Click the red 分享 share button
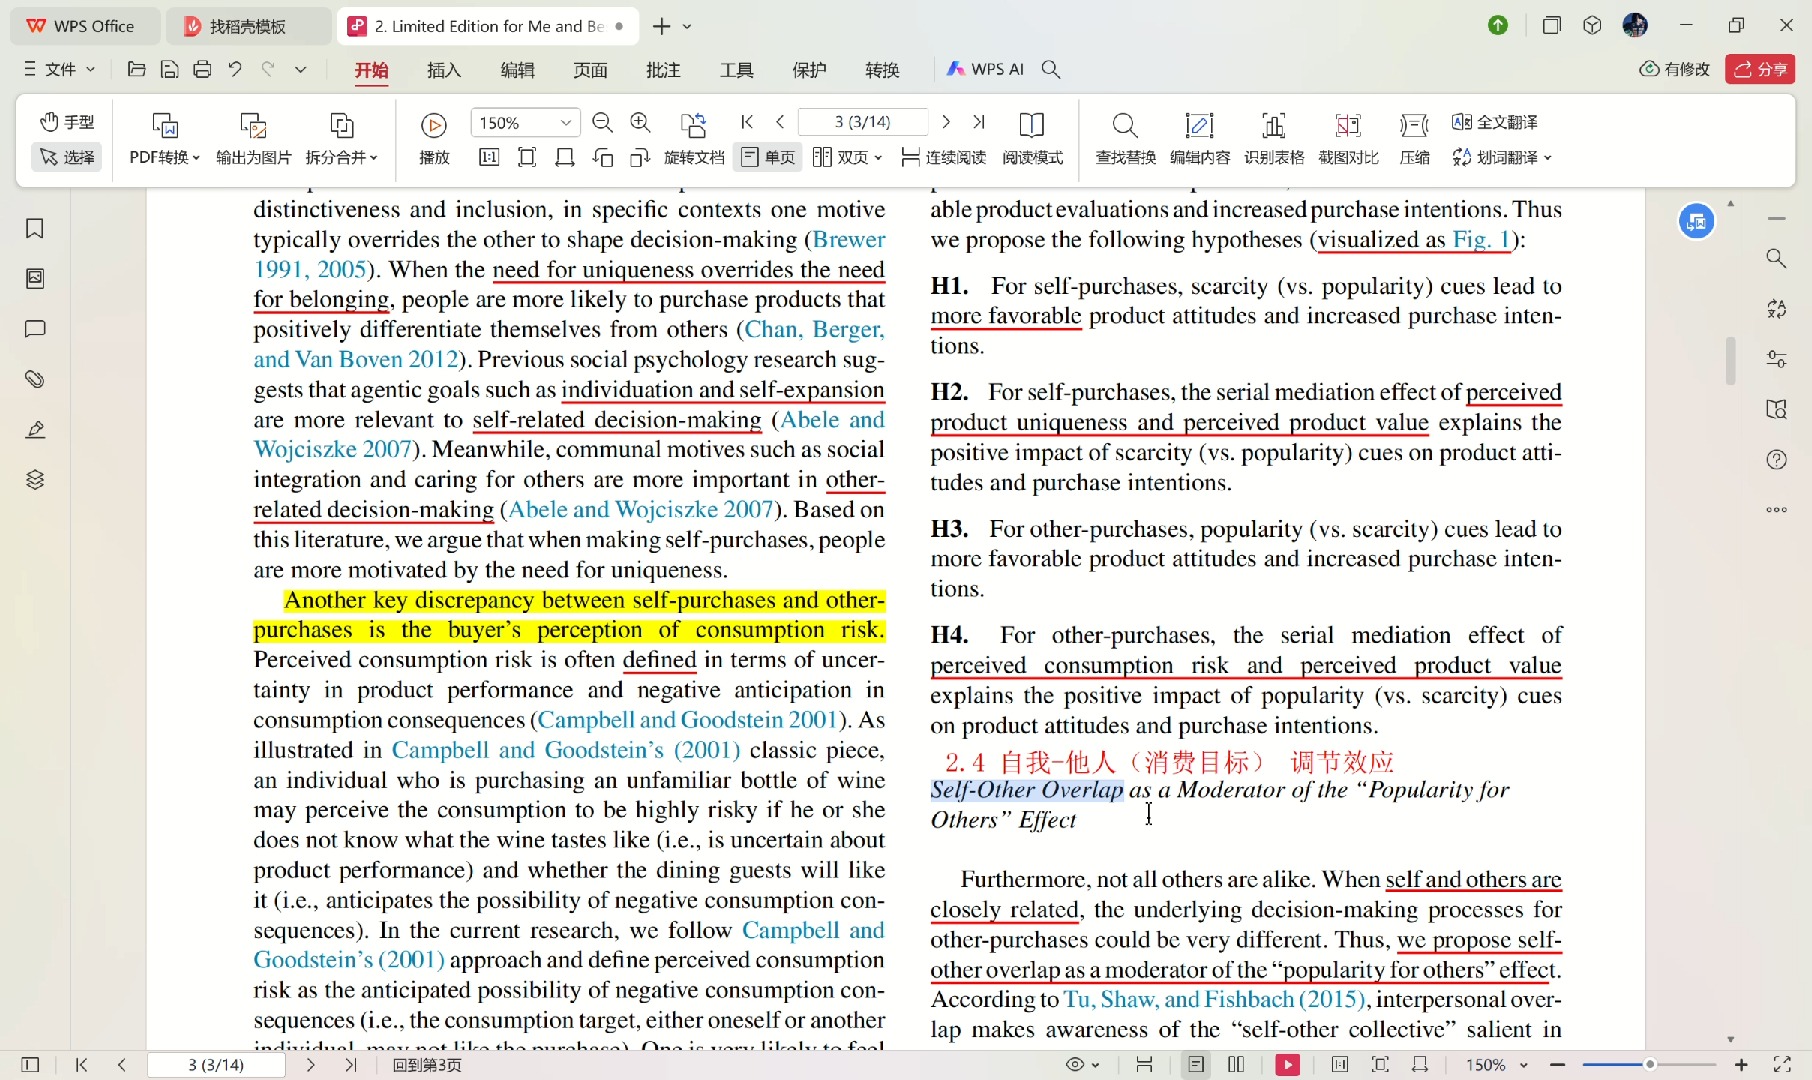The width and height of the screenshot is (1812, 1080). click(x=1760, y=69)
